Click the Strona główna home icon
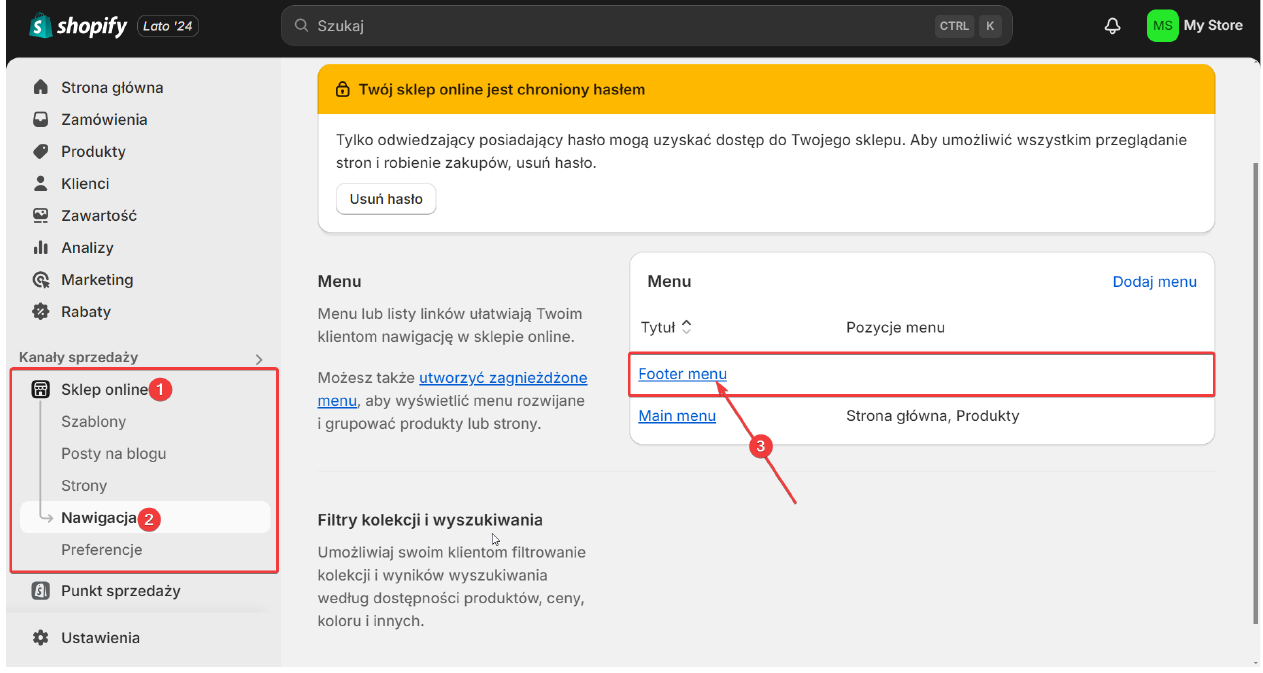 click(x=41, y=87)
